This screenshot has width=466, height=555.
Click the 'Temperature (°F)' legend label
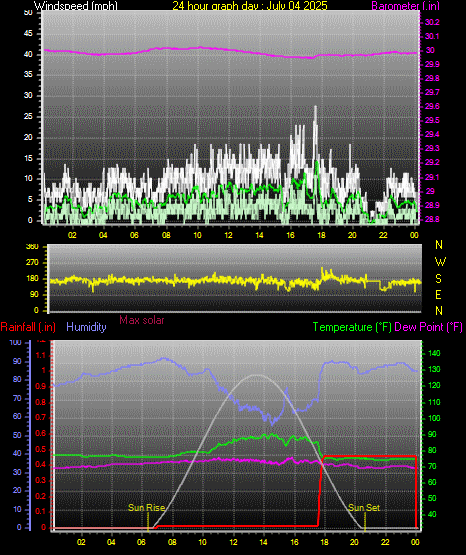(352, 327)
